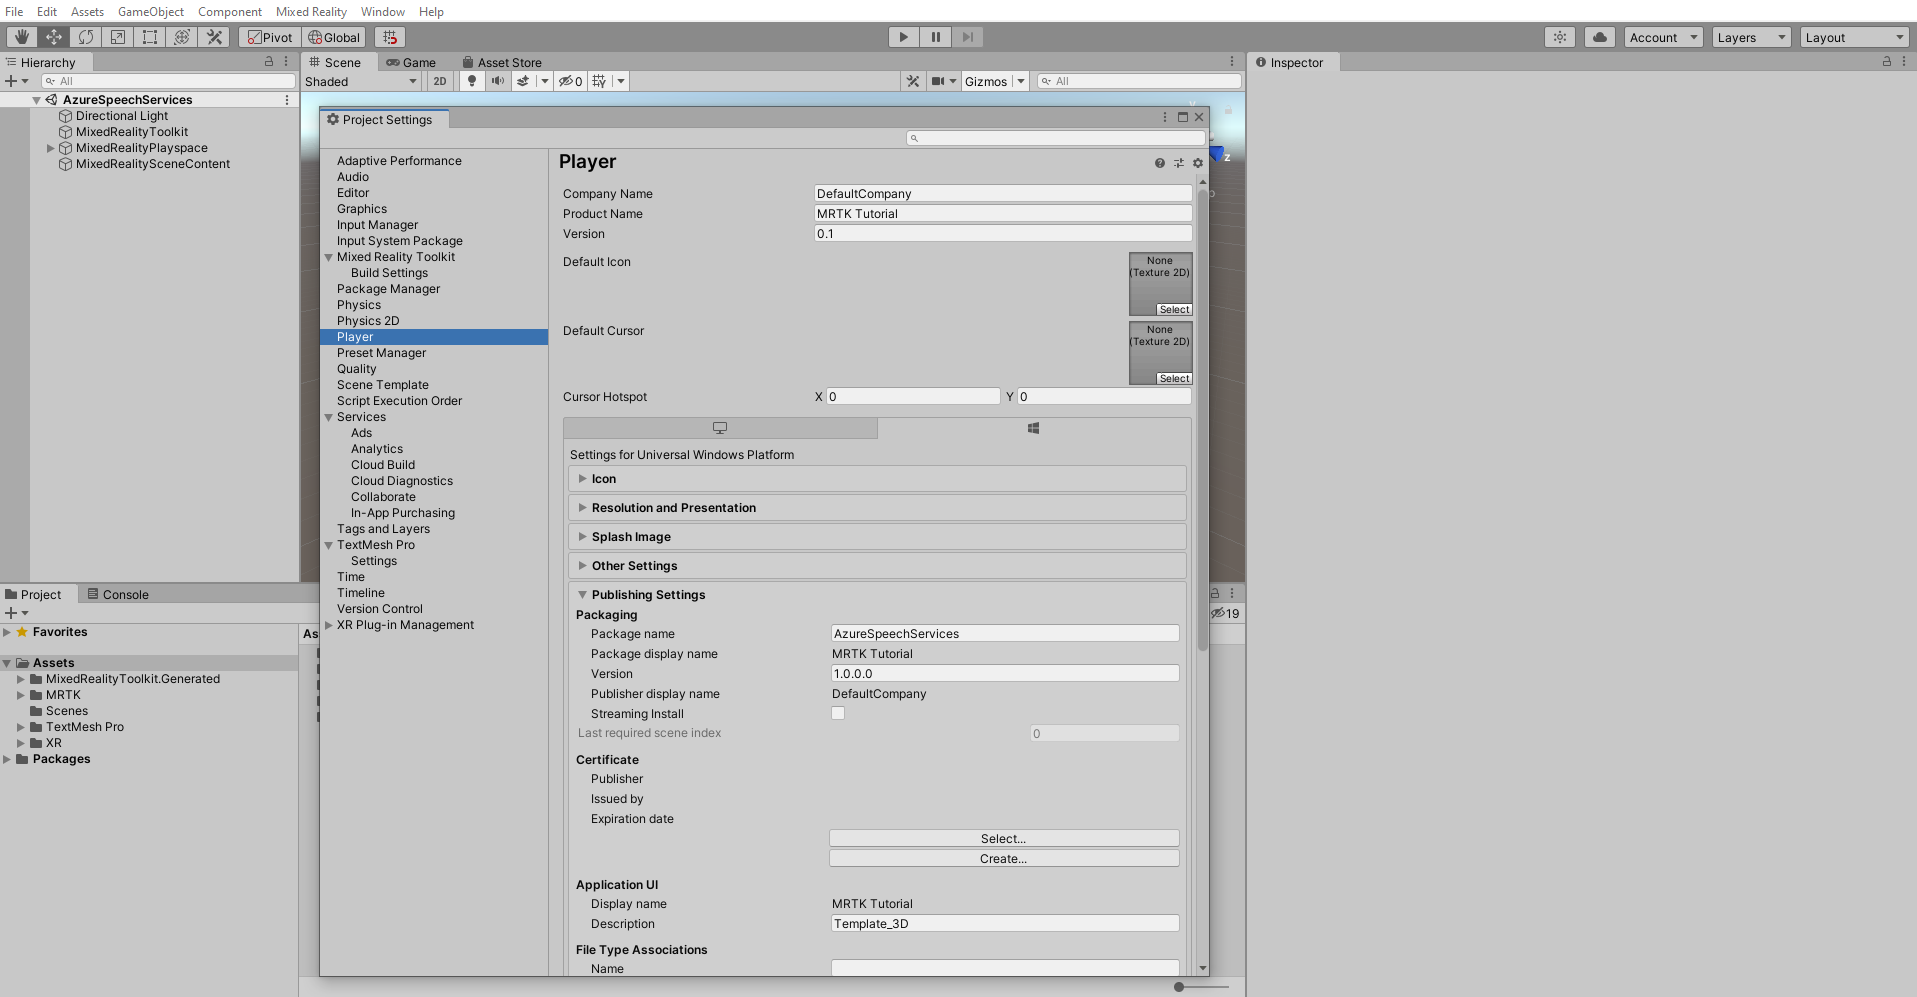1917x997 pixels.
Task: Open custom editor tools
Action: click(213, 37)
